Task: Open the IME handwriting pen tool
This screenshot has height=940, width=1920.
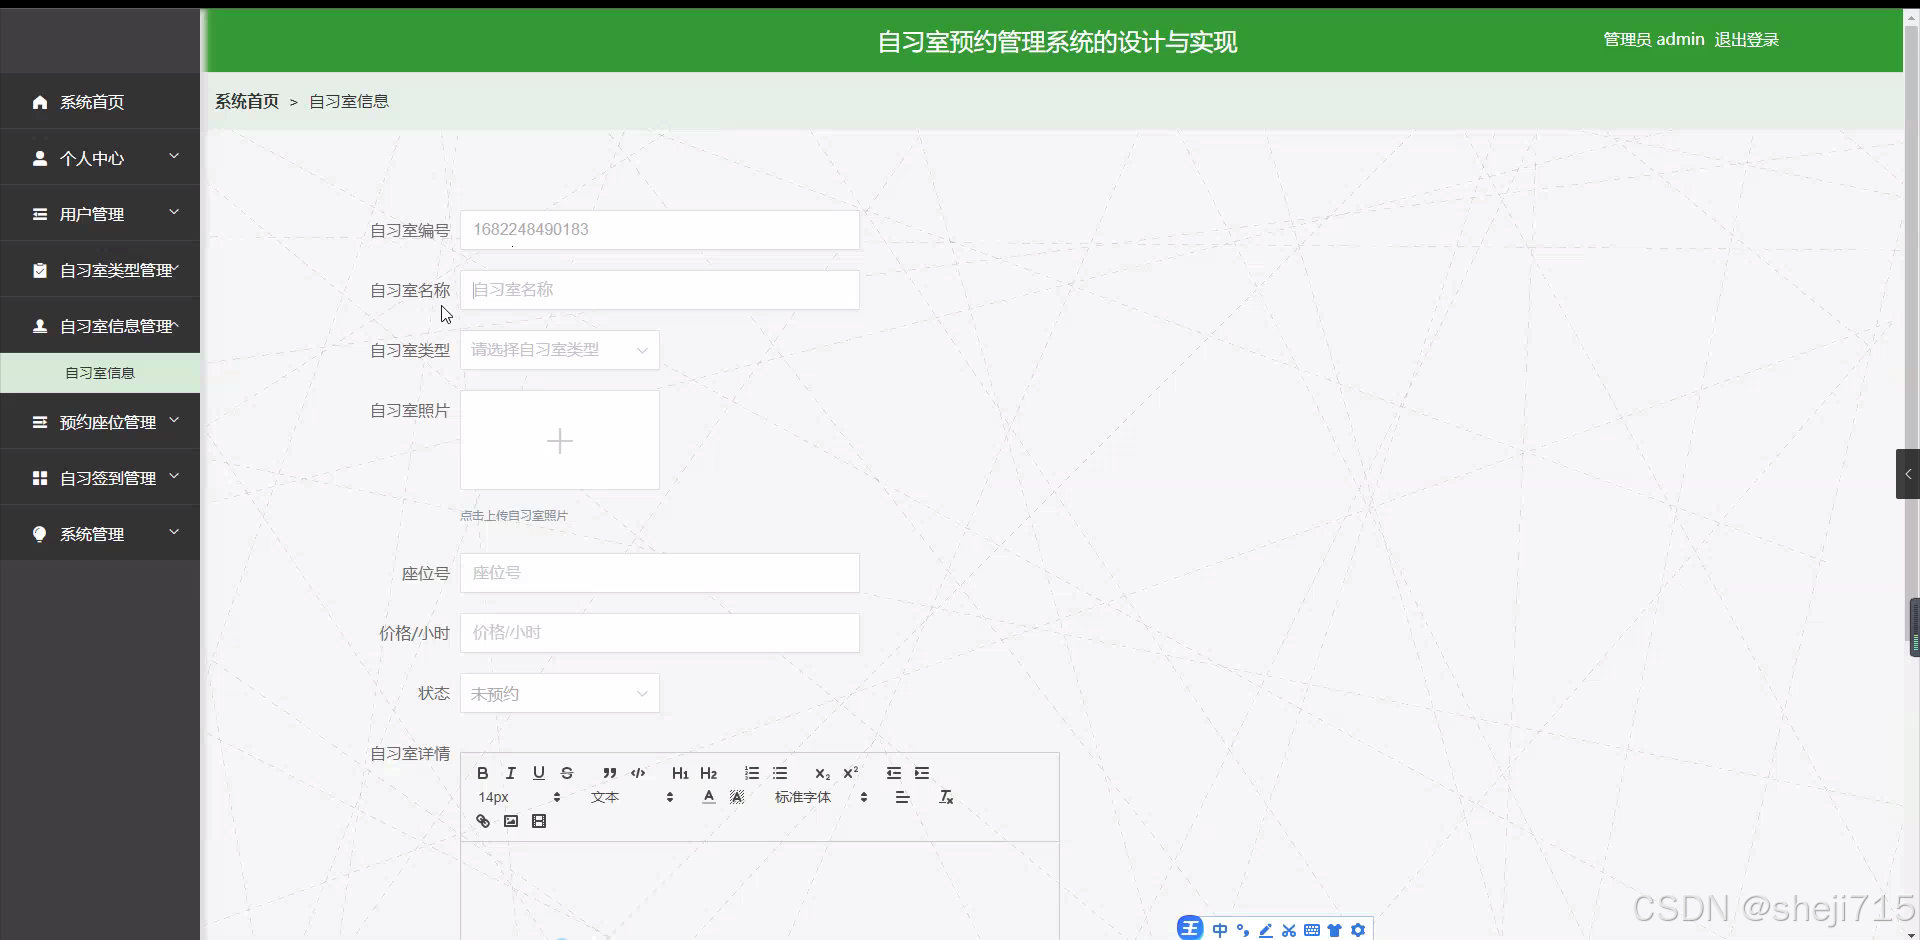Action: click(1266, 929)
